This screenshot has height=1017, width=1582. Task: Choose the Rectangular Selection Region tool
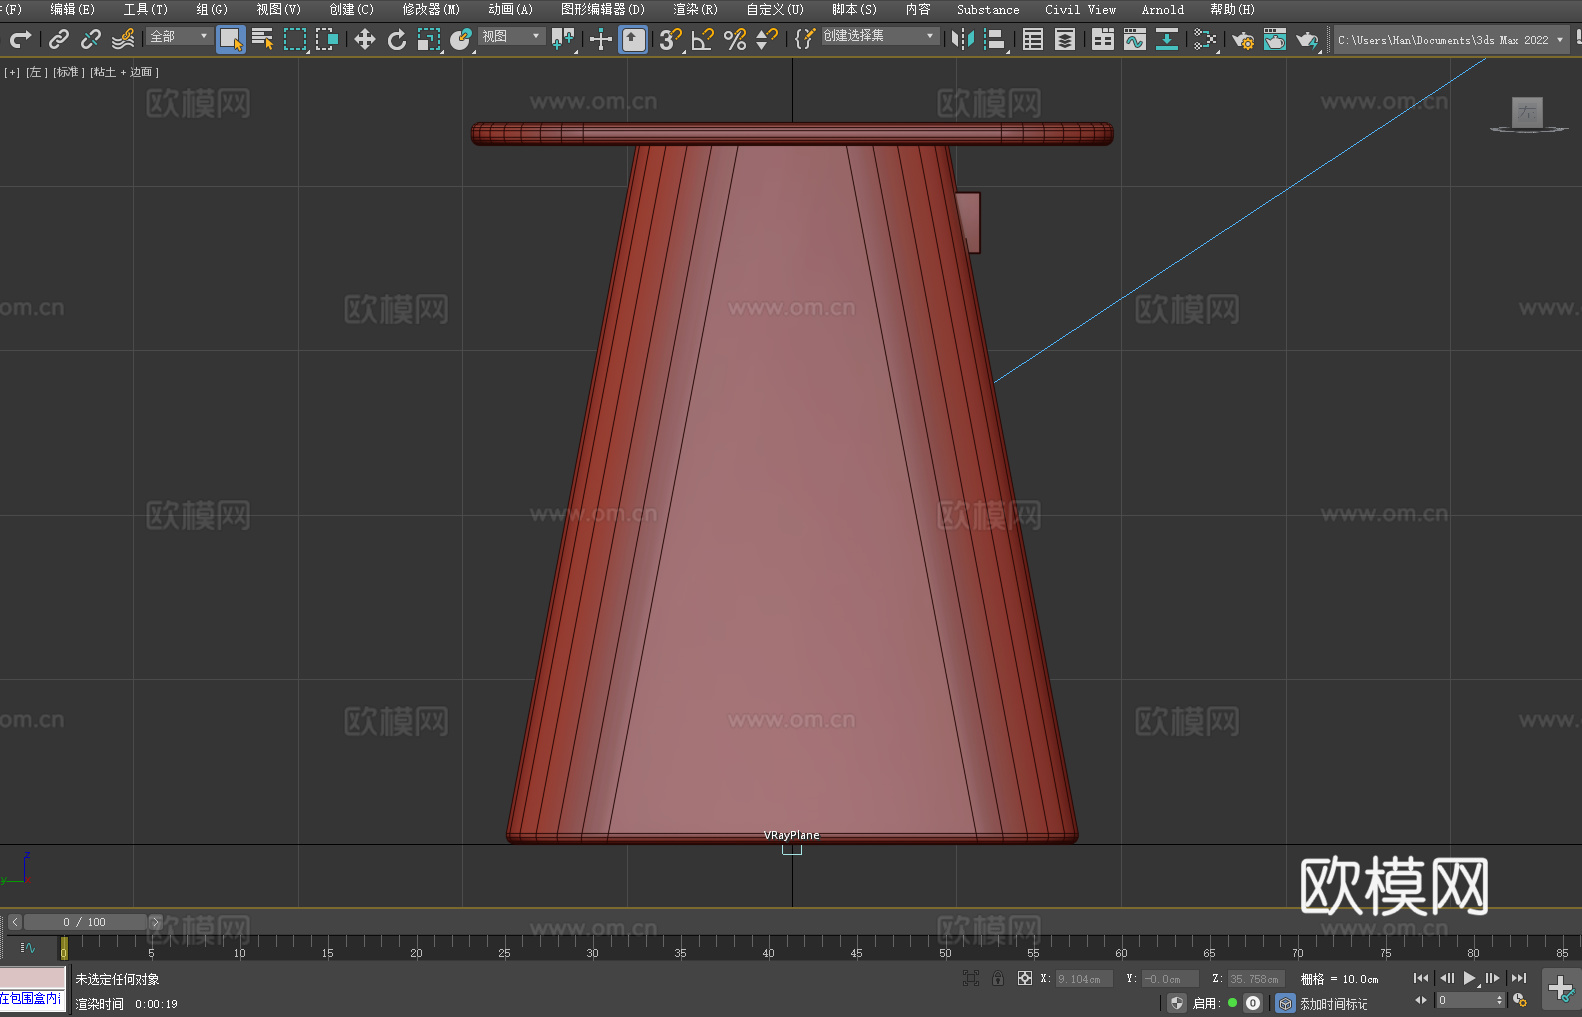(x=295, y=39)
